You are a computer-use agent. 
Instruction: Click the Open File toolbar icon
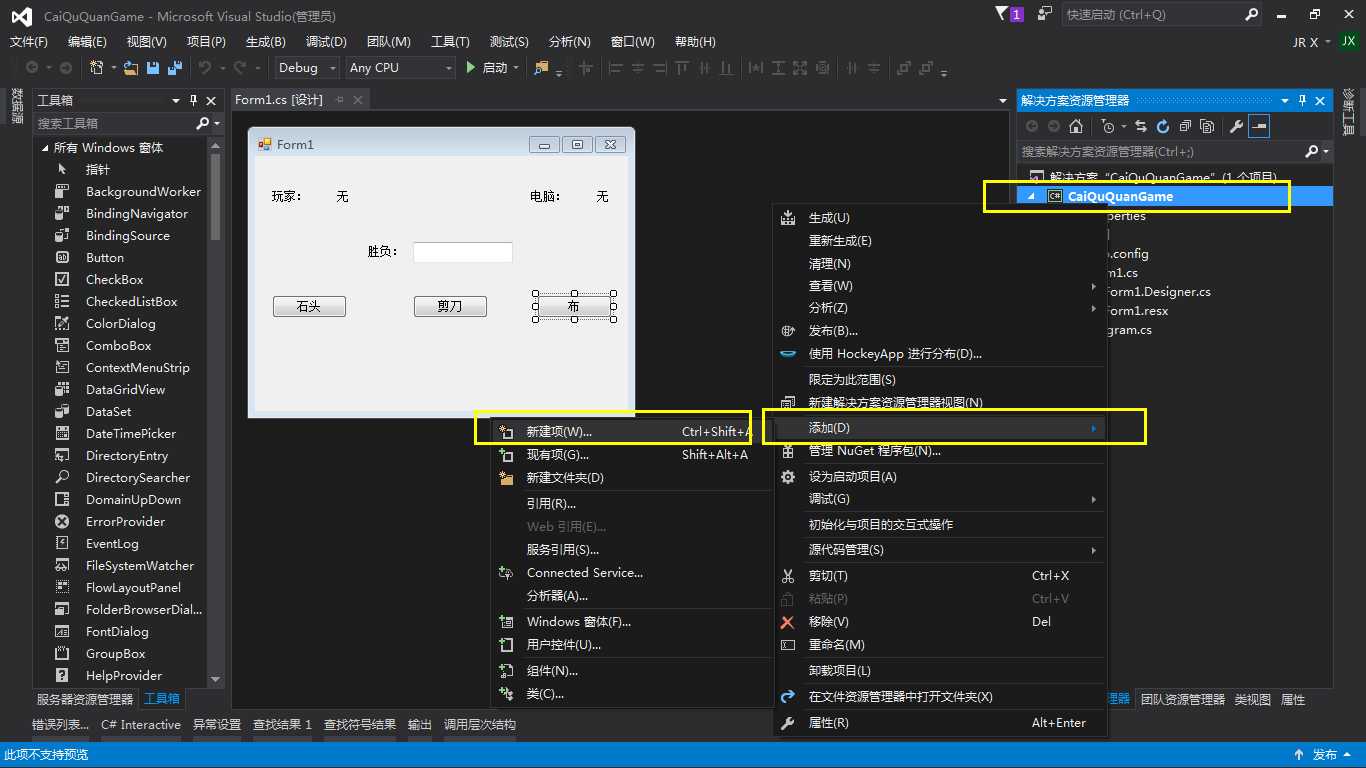point(131,68)
